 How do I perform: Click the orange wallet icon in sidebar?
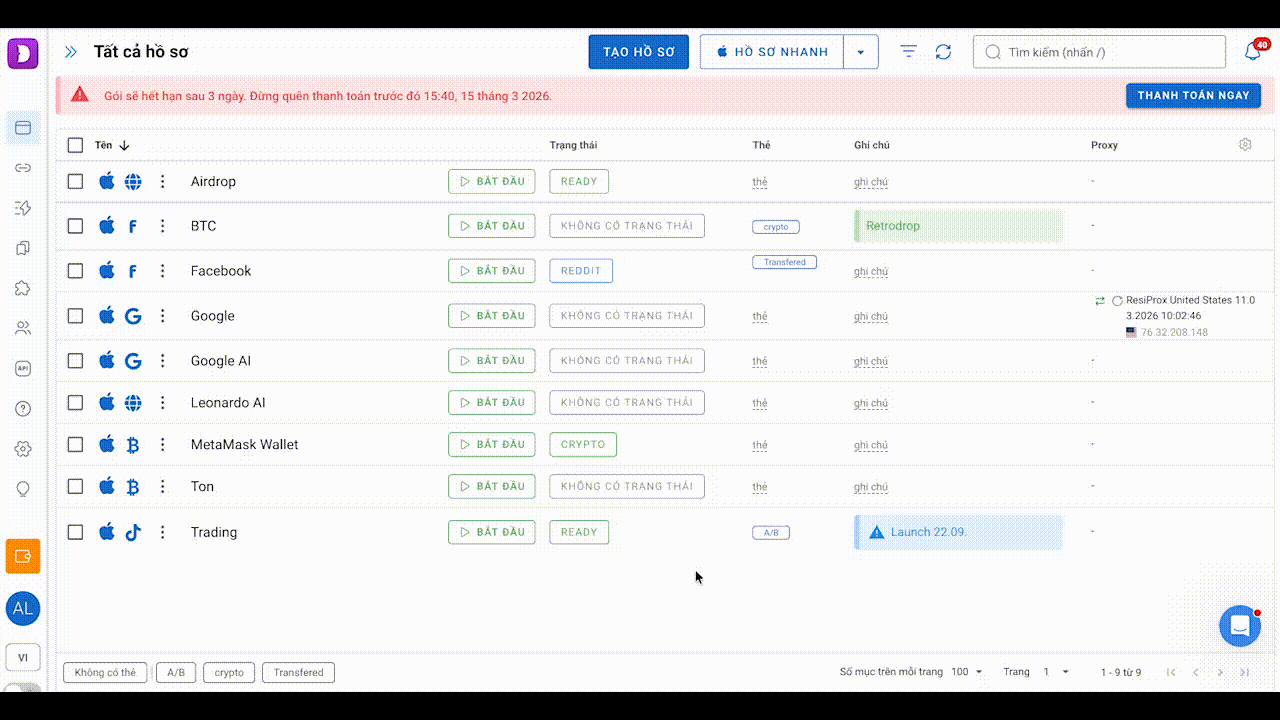pyautogui.click(x=23, y=556)
